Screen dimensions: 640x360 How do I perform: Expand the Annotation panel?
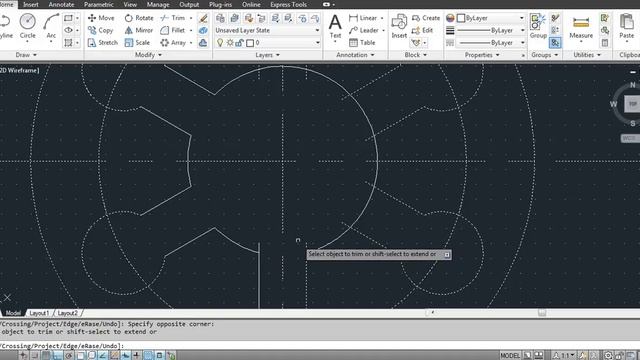[355, 55]
